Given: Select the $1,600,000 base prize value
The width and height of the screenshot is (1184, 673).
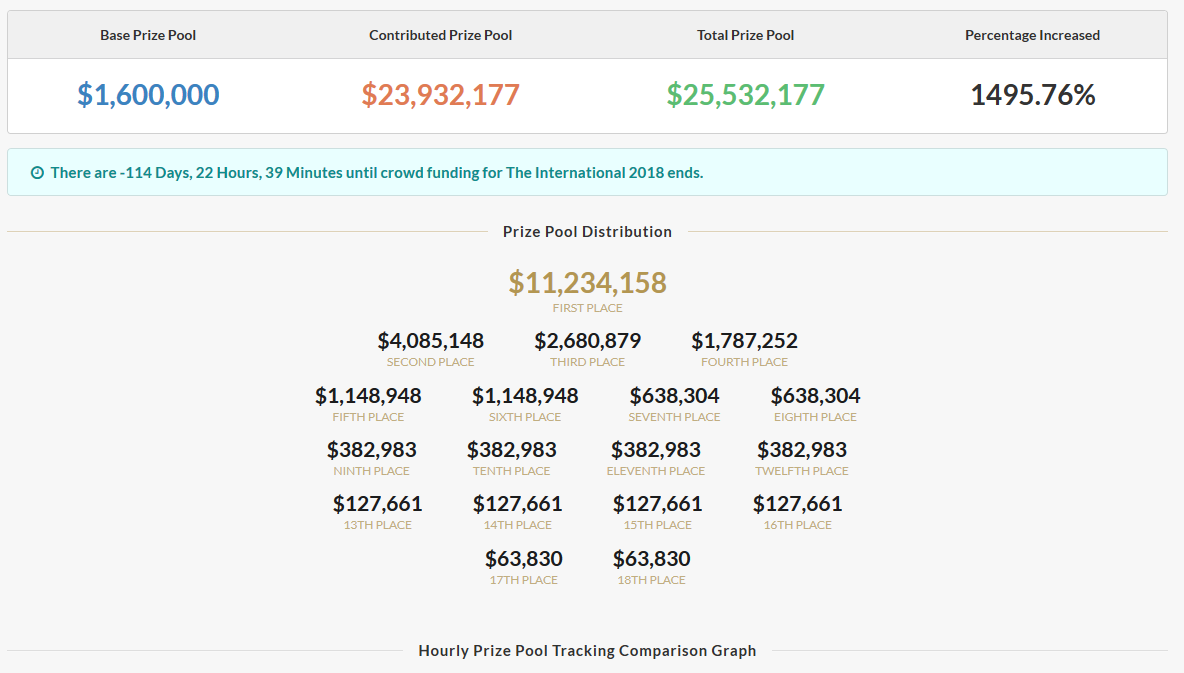Looking at the screenshot, I should tap(148, 94).
